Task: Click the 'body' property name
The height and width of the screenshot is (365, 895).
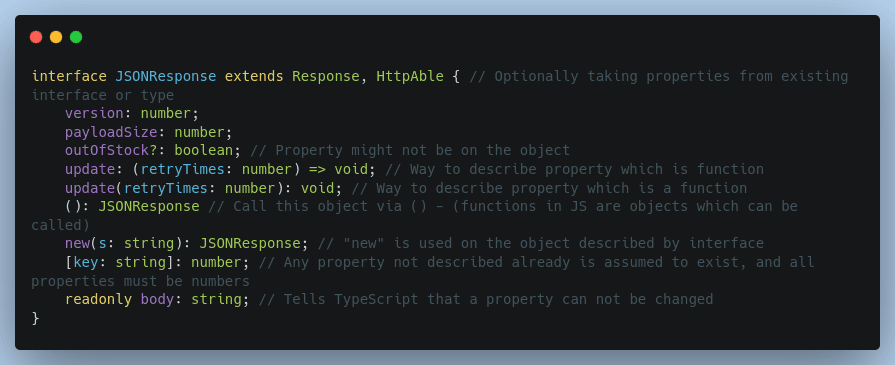Action: [158, 299]
